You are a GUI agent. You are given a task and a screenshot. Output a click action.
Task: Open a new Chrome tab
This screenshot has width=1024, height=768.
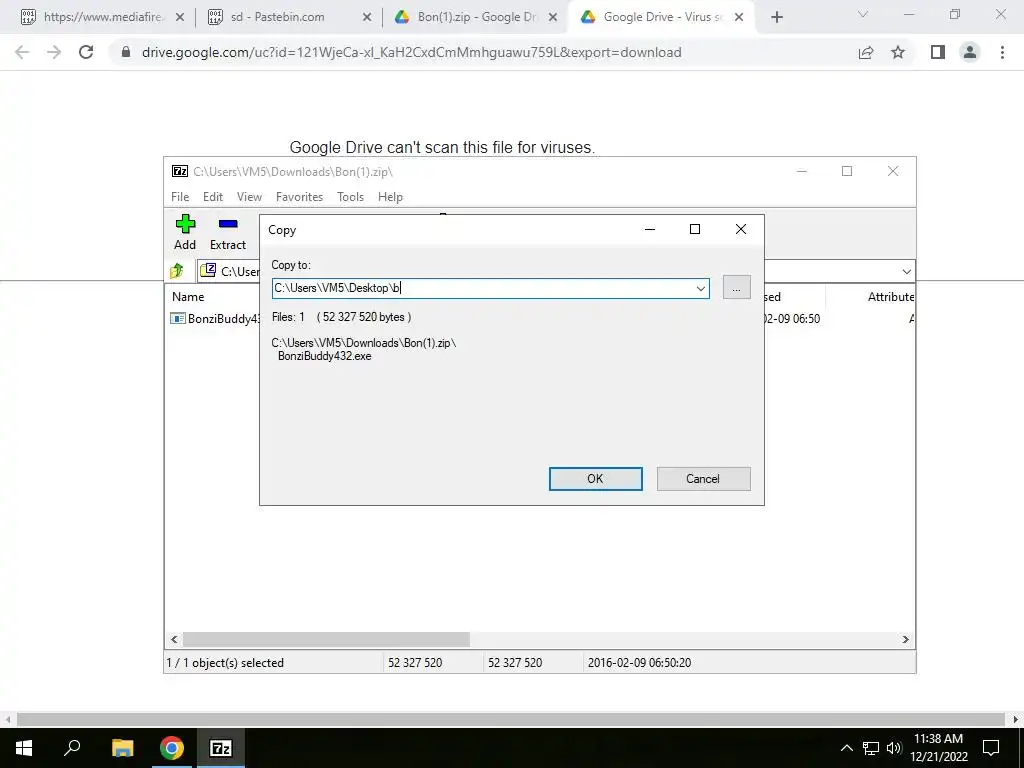(776, 17)
